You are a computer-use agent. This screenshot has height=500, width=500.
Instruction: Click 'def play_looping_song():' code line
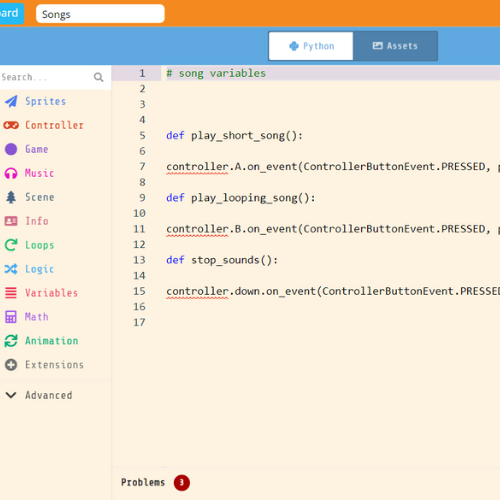coord(241,198)
